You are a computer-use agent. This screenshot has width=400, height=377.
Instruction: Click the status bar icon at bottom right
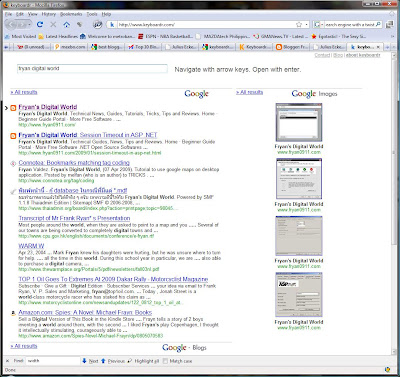coord(388,369)
